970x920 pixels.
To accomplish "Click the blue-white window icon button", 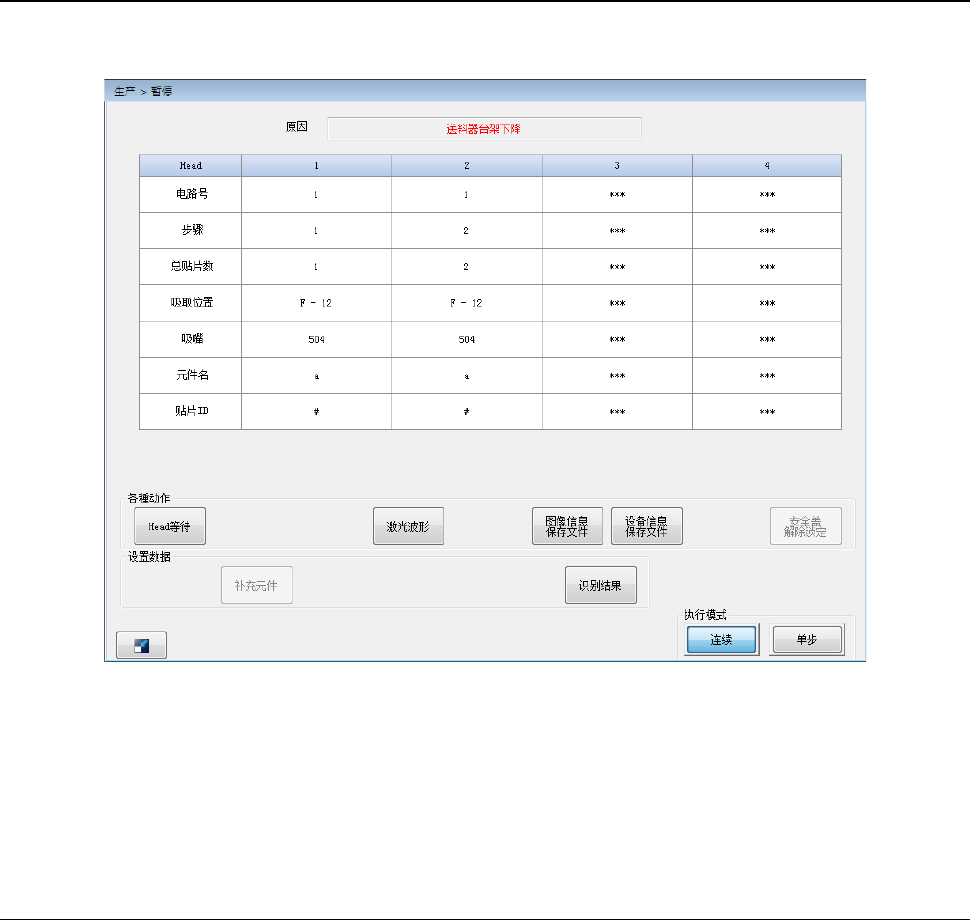I will click(x=141, y=645).
